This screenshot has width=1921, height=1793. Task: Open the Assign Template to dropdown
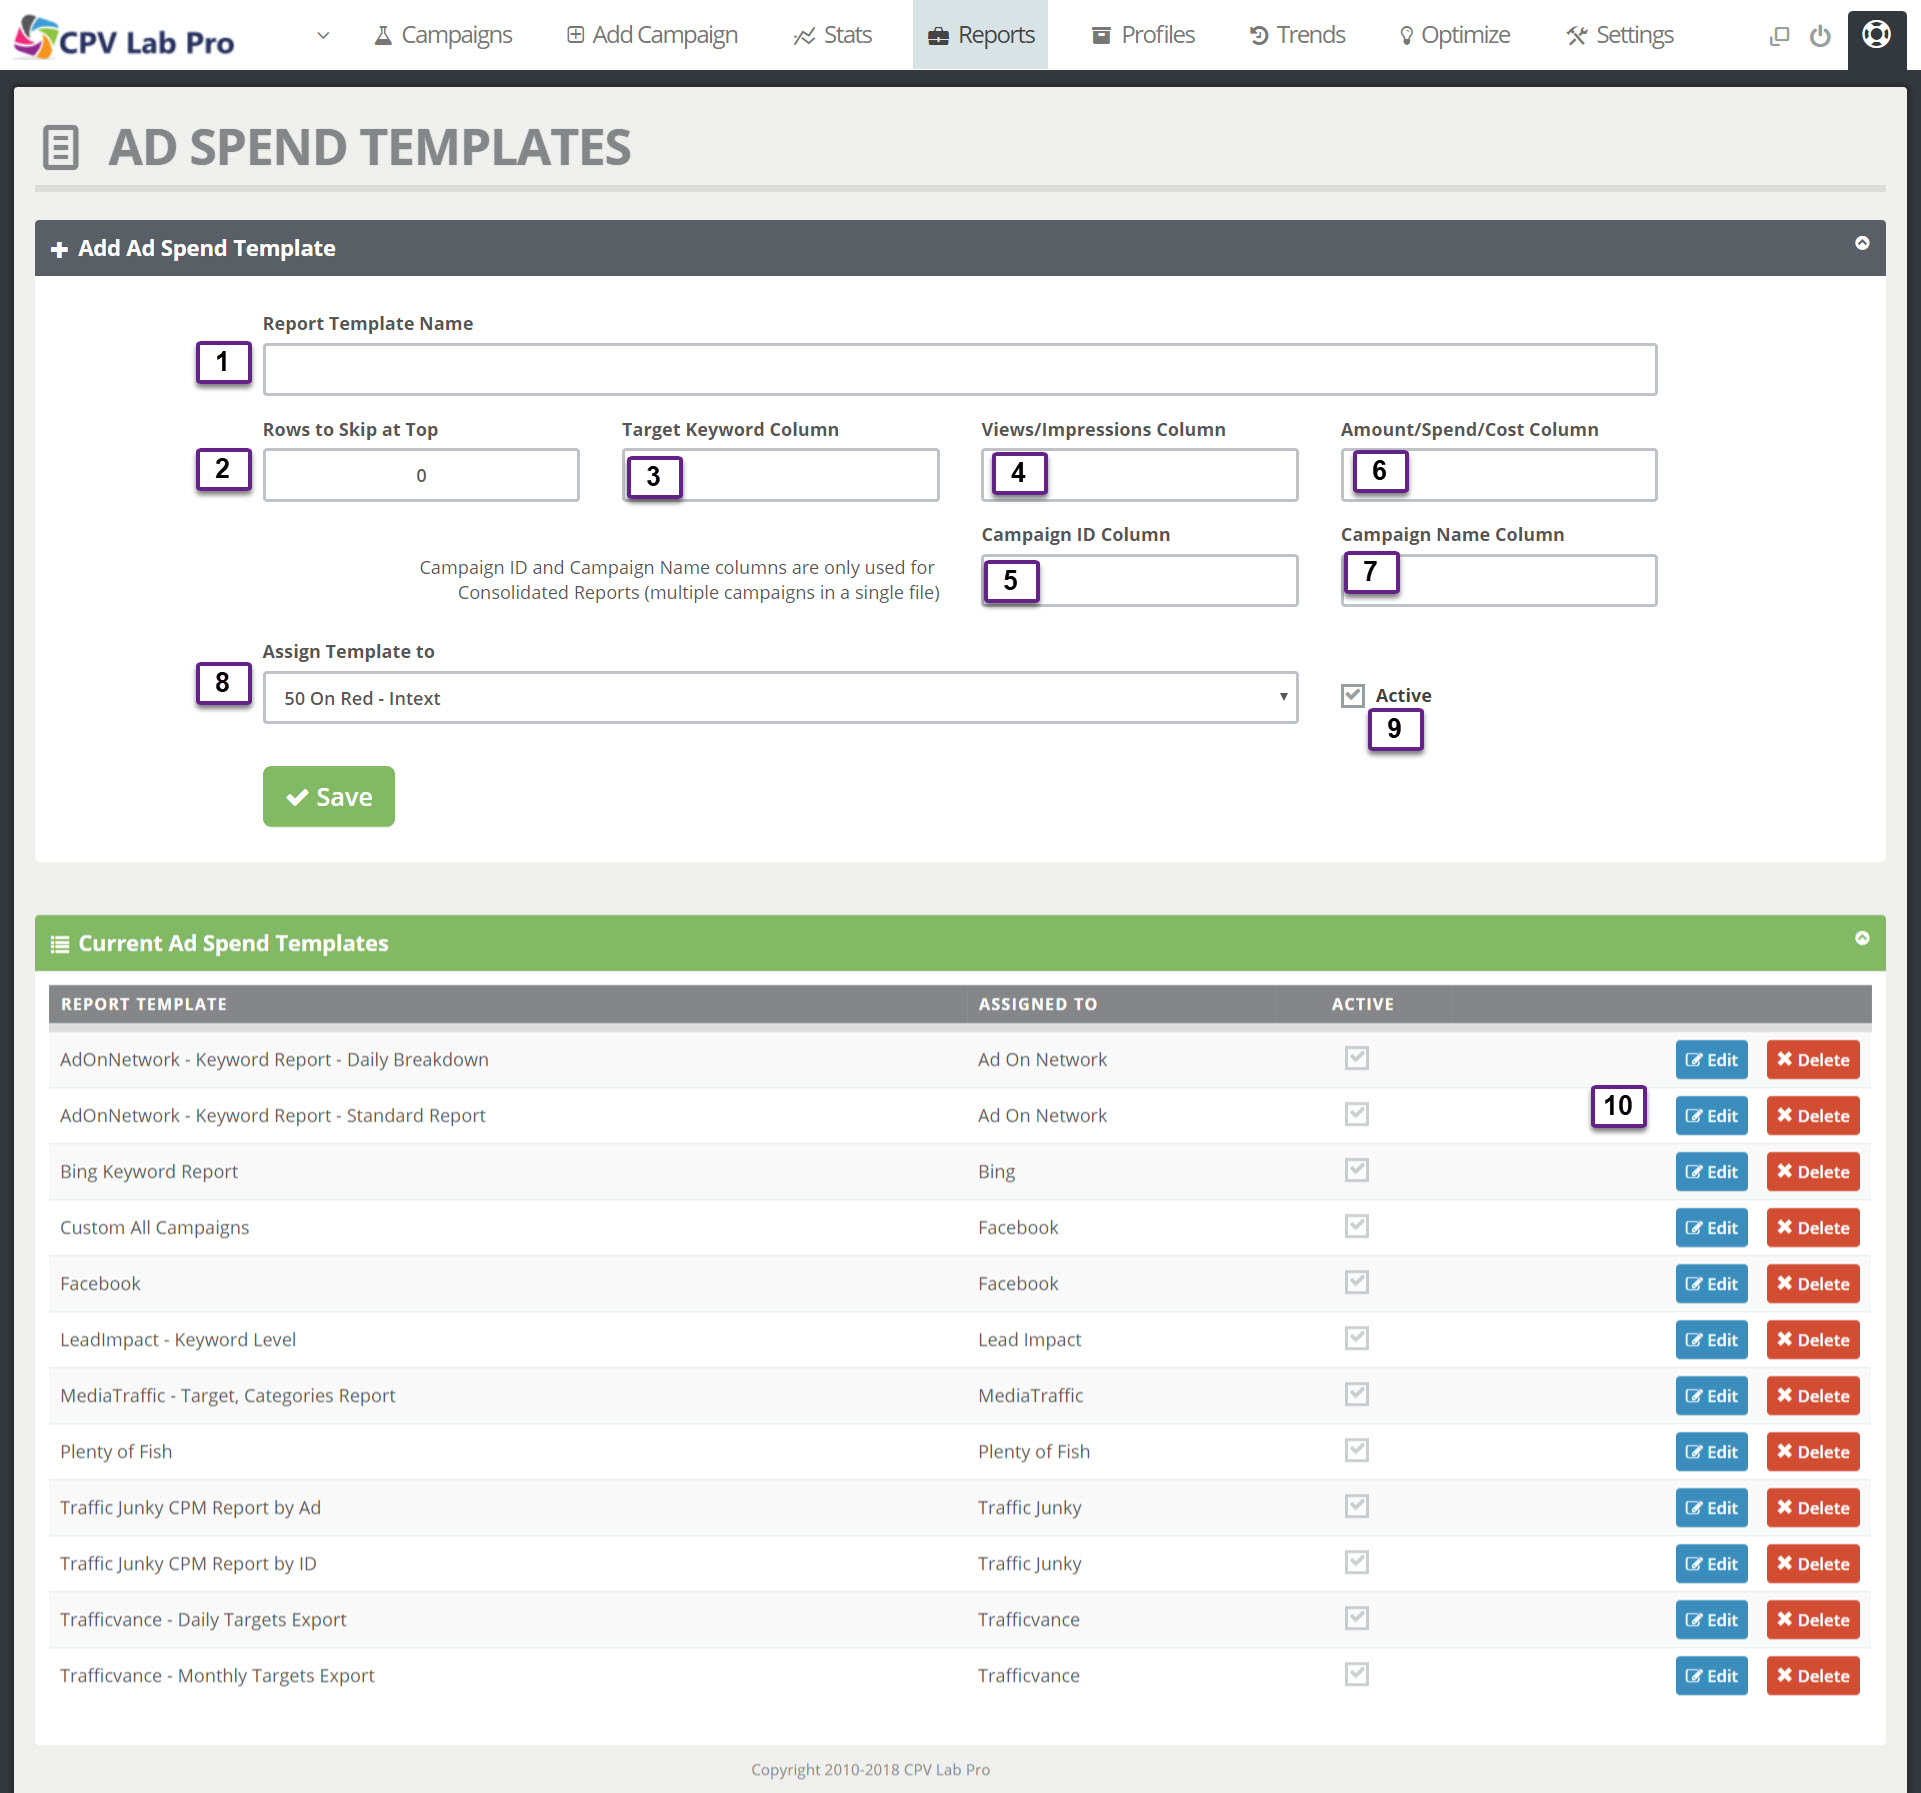tap(780, 697)
